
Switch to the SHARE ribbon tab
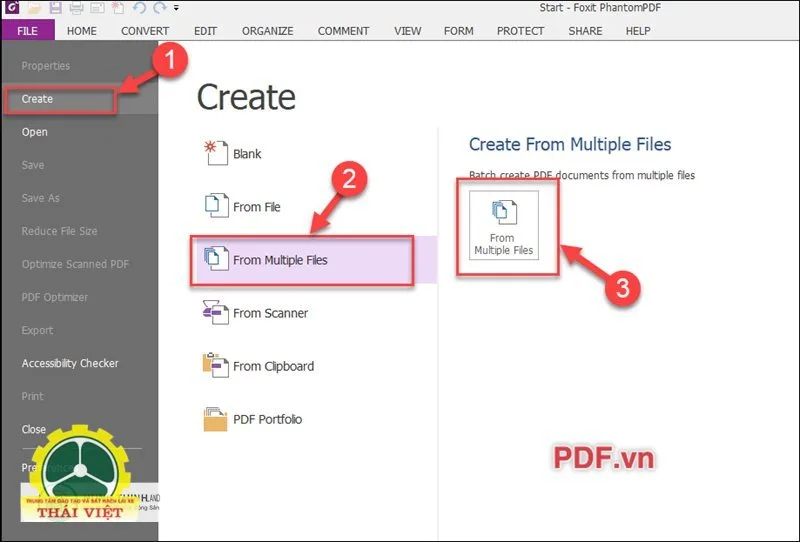point(585,31)
